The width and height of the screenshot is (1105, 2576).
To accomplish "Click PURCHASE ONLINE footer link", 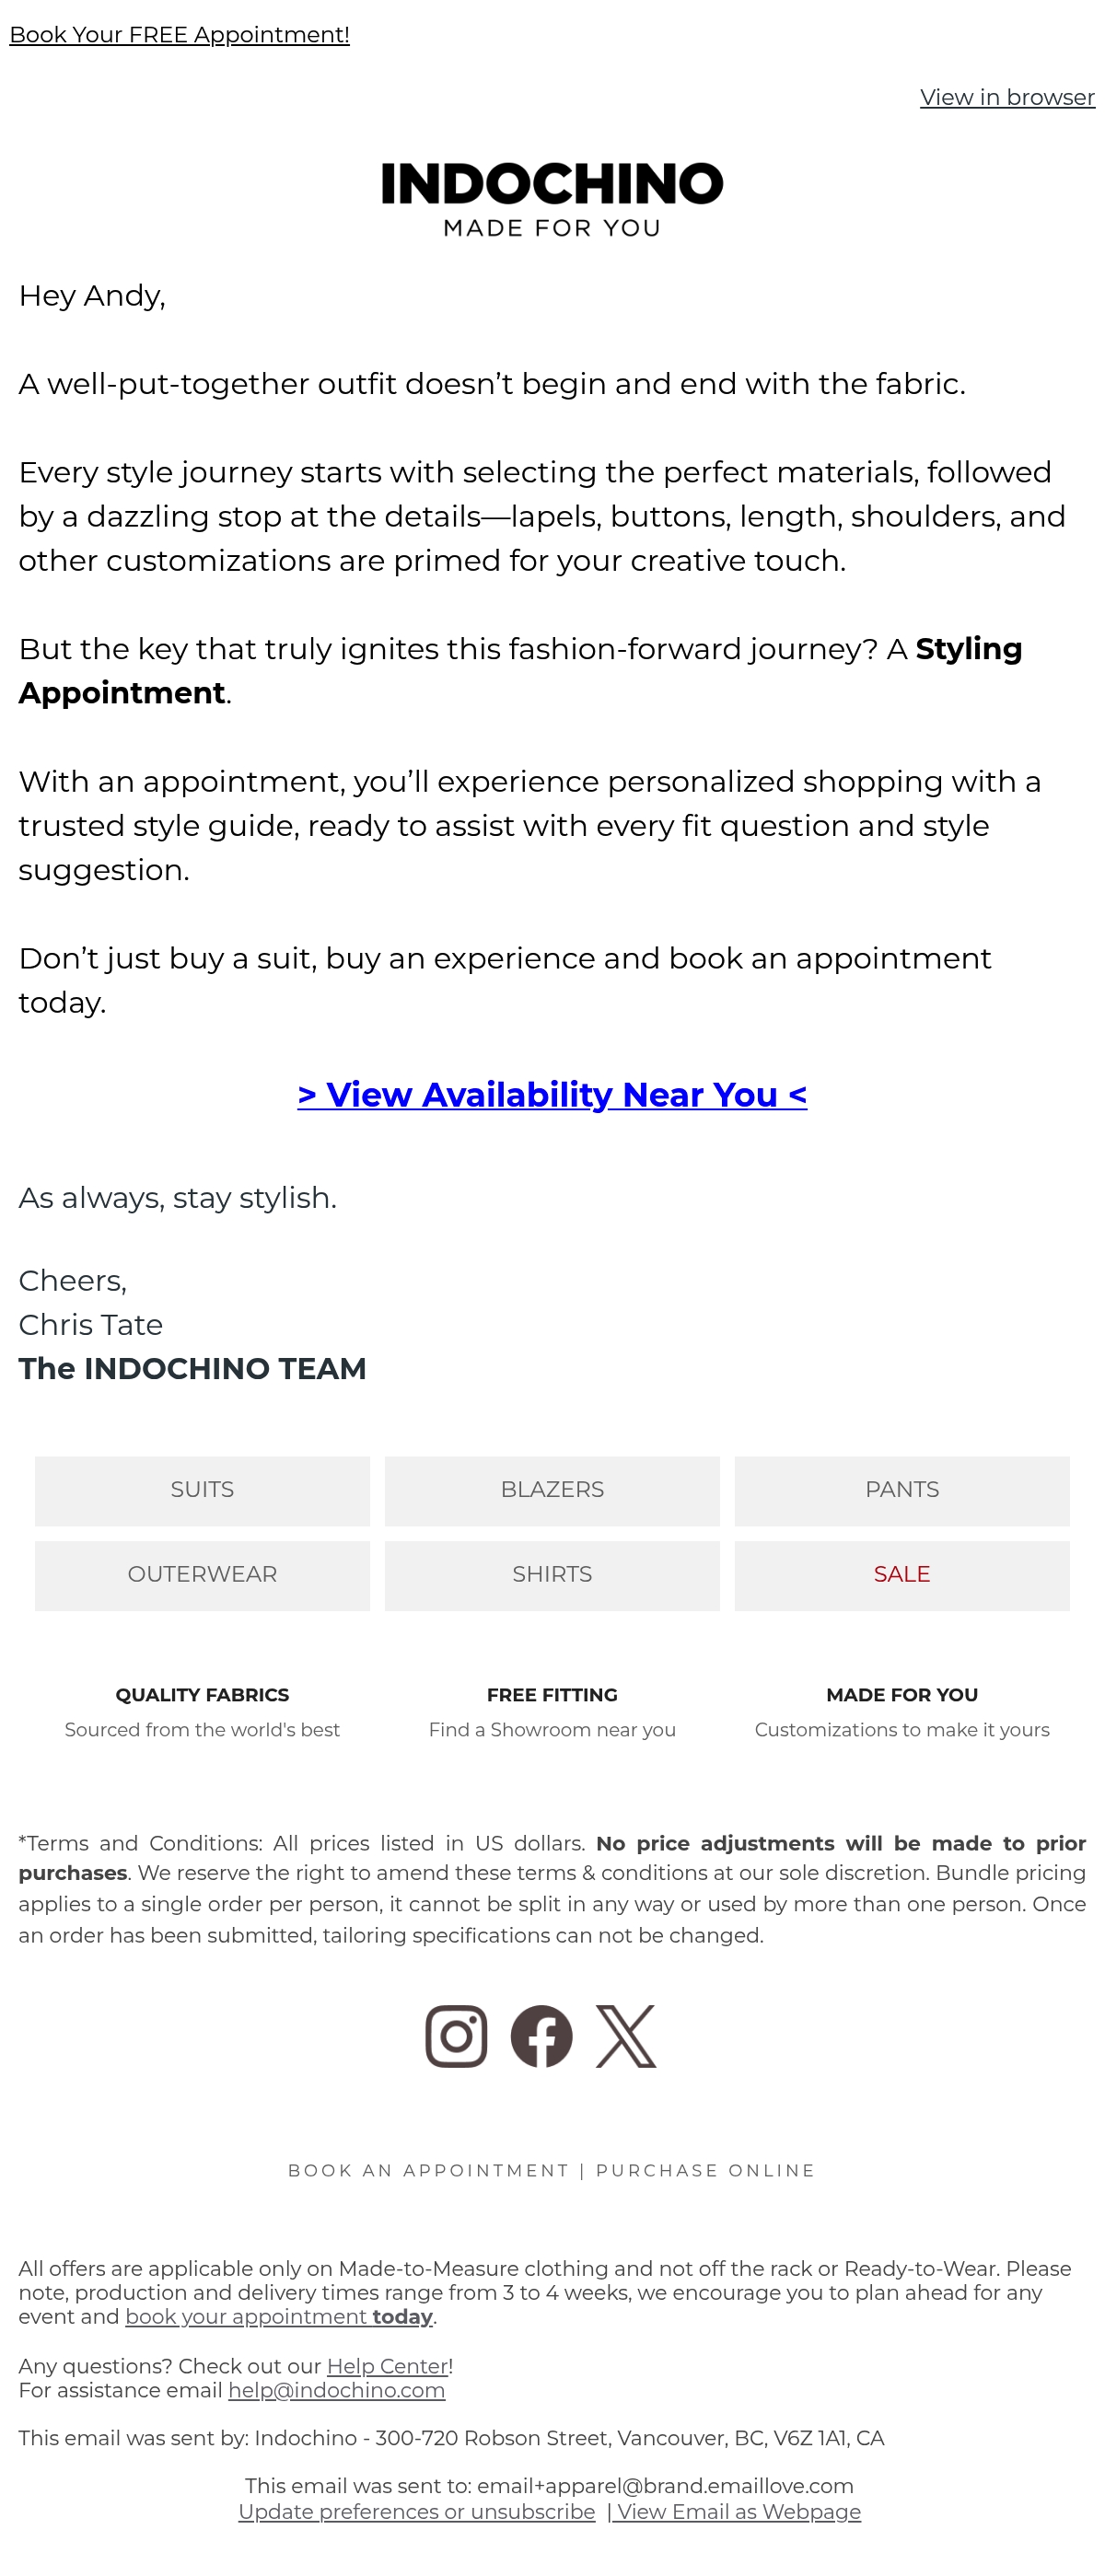I will (705, 2170).
